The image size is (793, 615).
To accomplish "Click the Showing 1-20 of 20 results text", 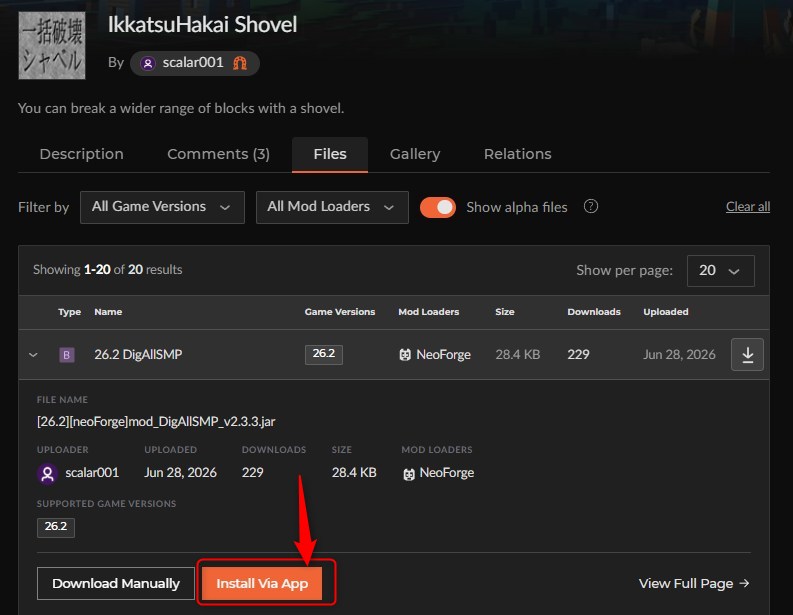I will pyautogui.click(x=108, y=270).
